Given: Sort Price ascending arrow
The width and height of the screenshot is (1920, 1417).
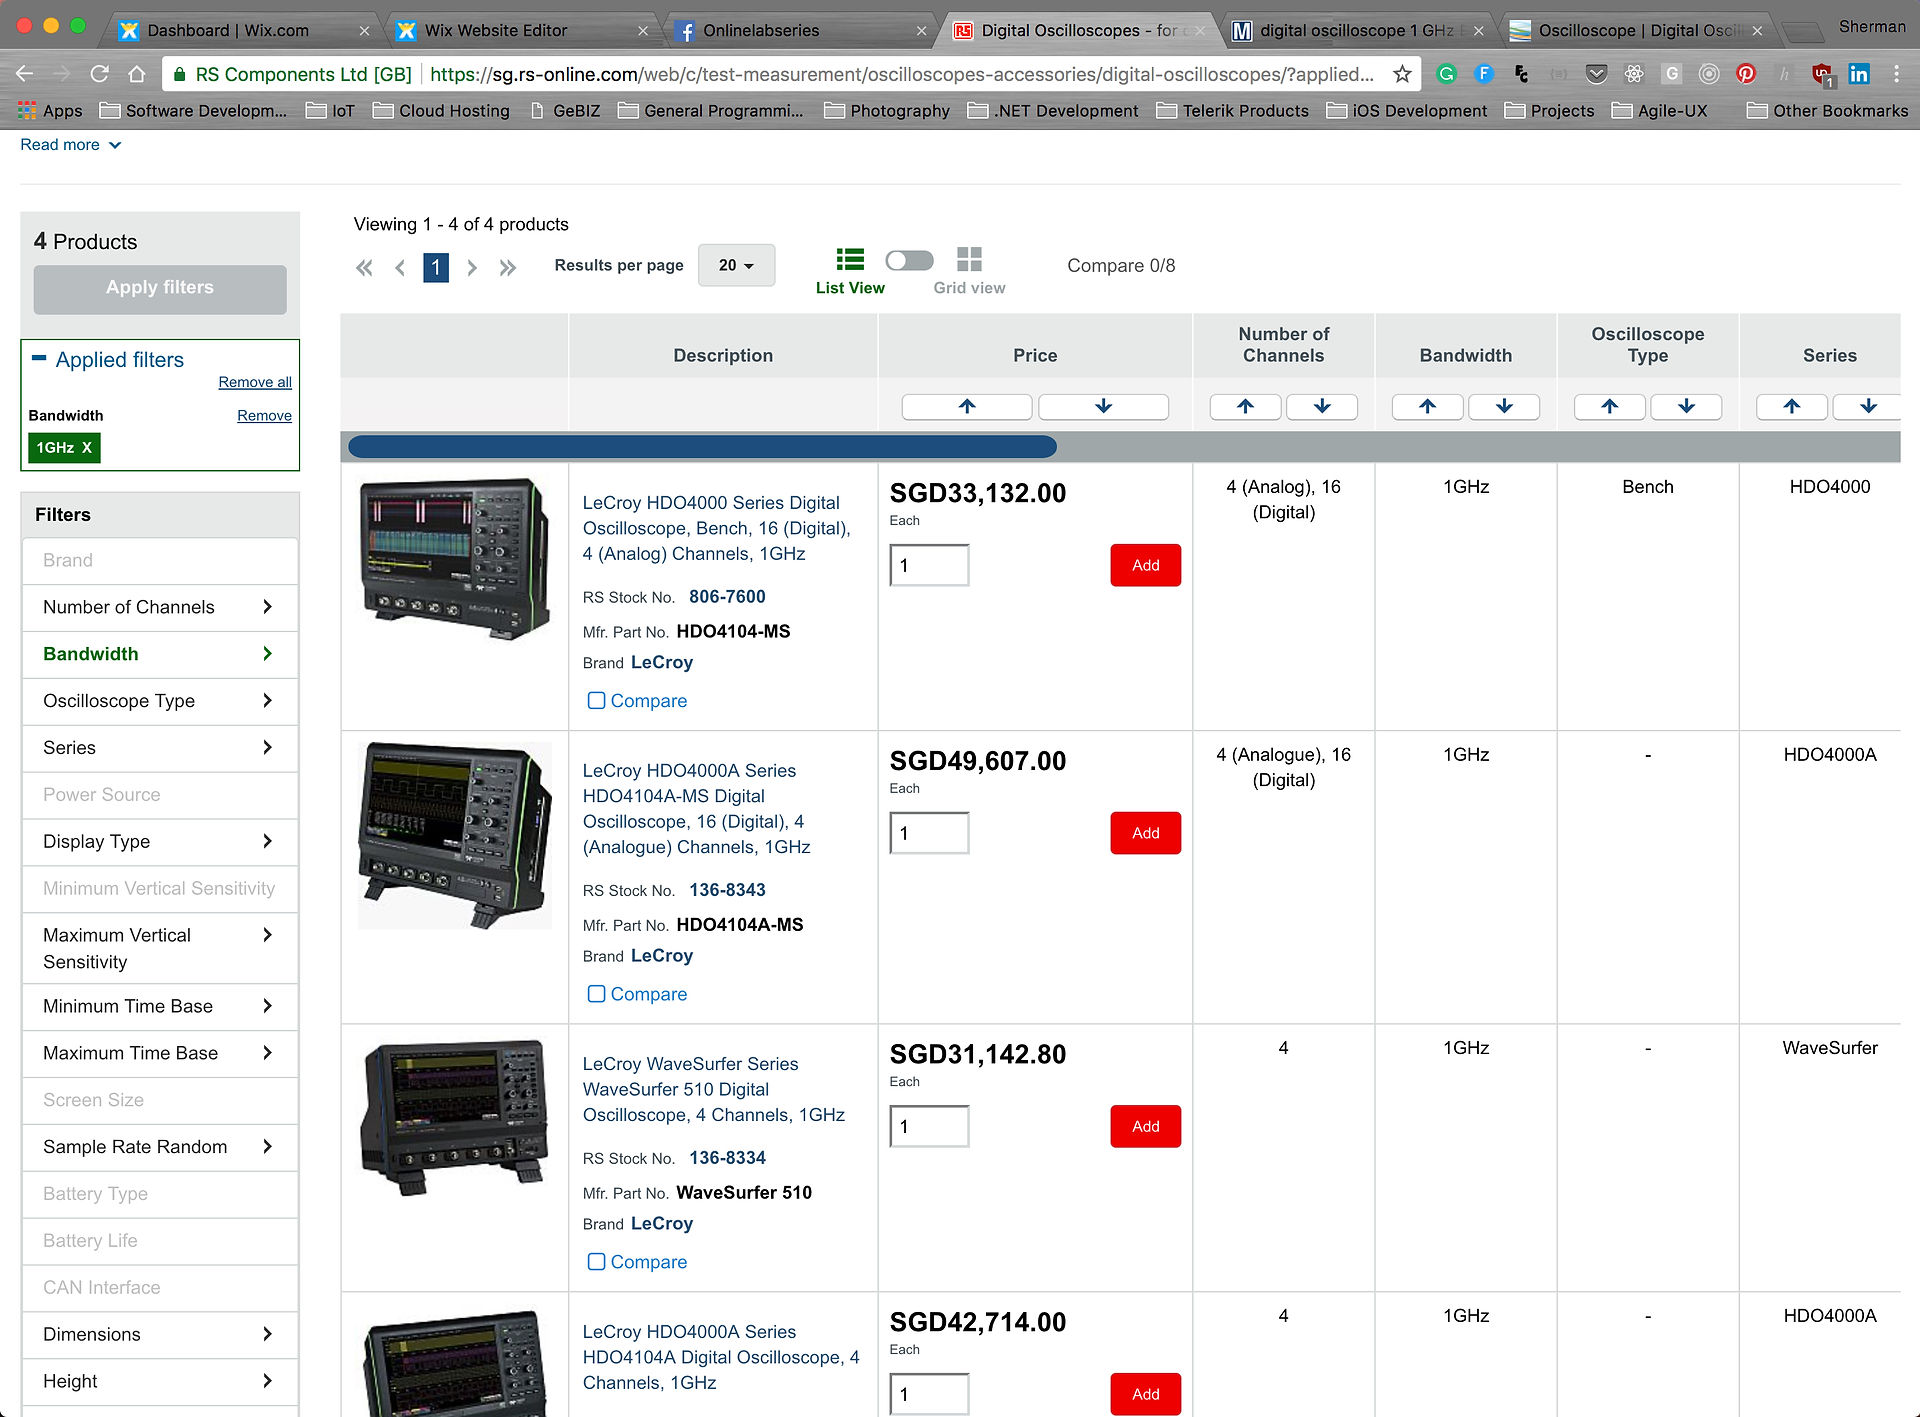Looking at the screenshot, I should [x=967, y=406].
